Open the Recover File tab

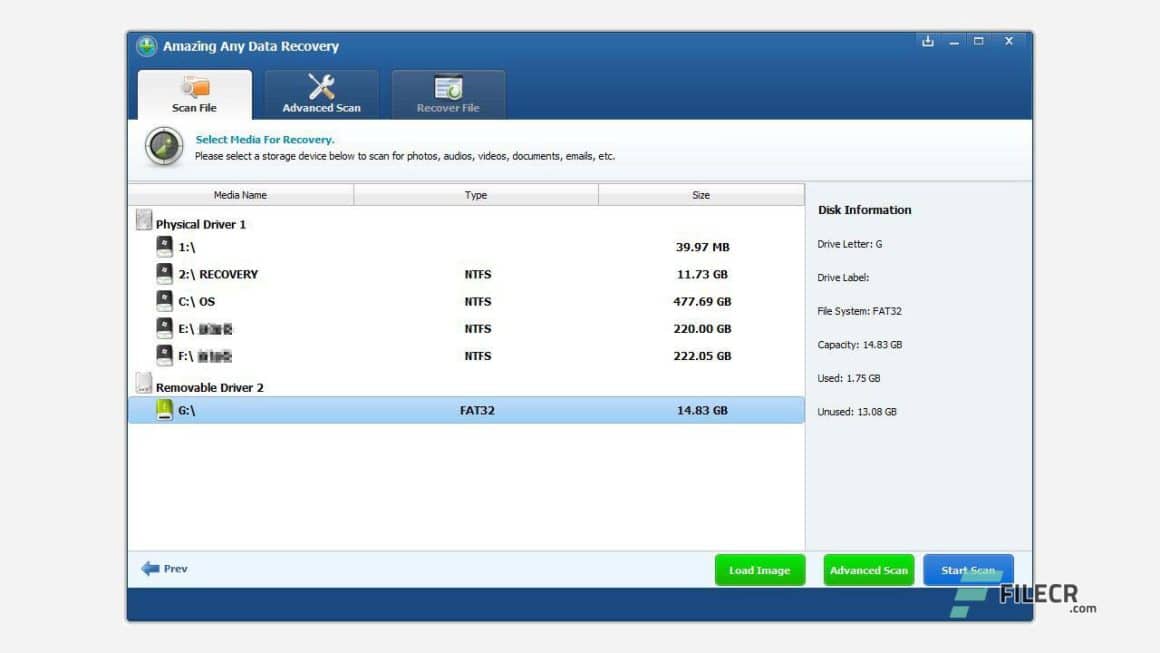[x=448, y=95]
